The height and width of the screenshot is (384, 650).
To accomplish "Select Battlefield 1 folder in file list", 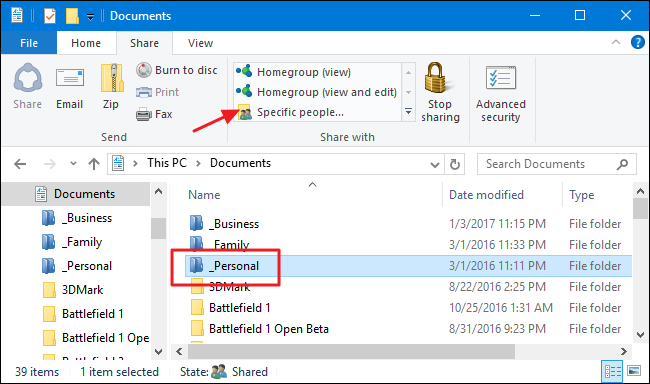I will click(231, 308).
